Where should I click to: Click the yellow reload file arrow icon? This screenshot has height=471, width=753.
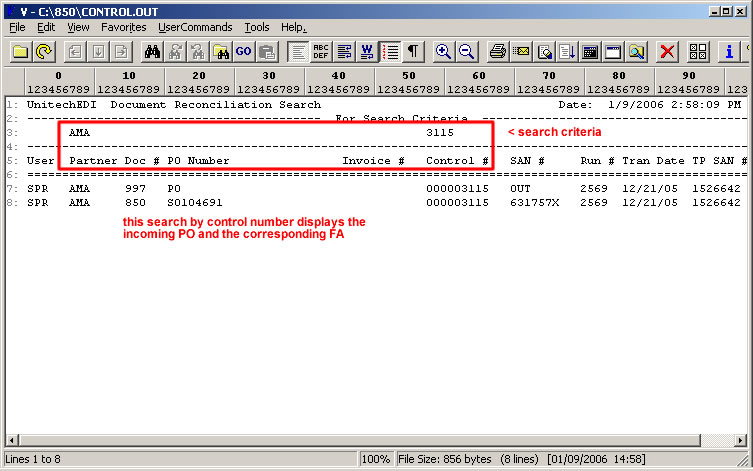tap(44, 51)
